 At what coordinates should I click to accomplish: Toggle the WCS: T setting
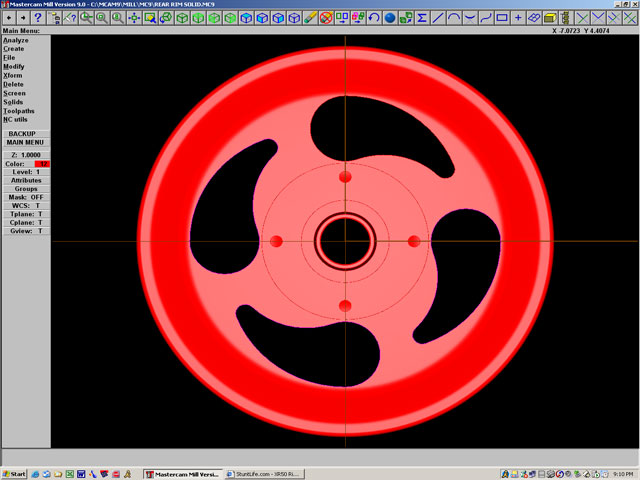click(x=25, y=205)
